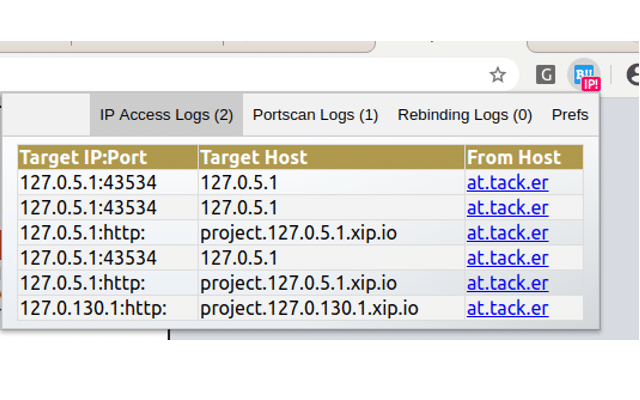Follow at.tack.er link in first row
This screenshot has height=400, width=640.
(x=507, y=182)
